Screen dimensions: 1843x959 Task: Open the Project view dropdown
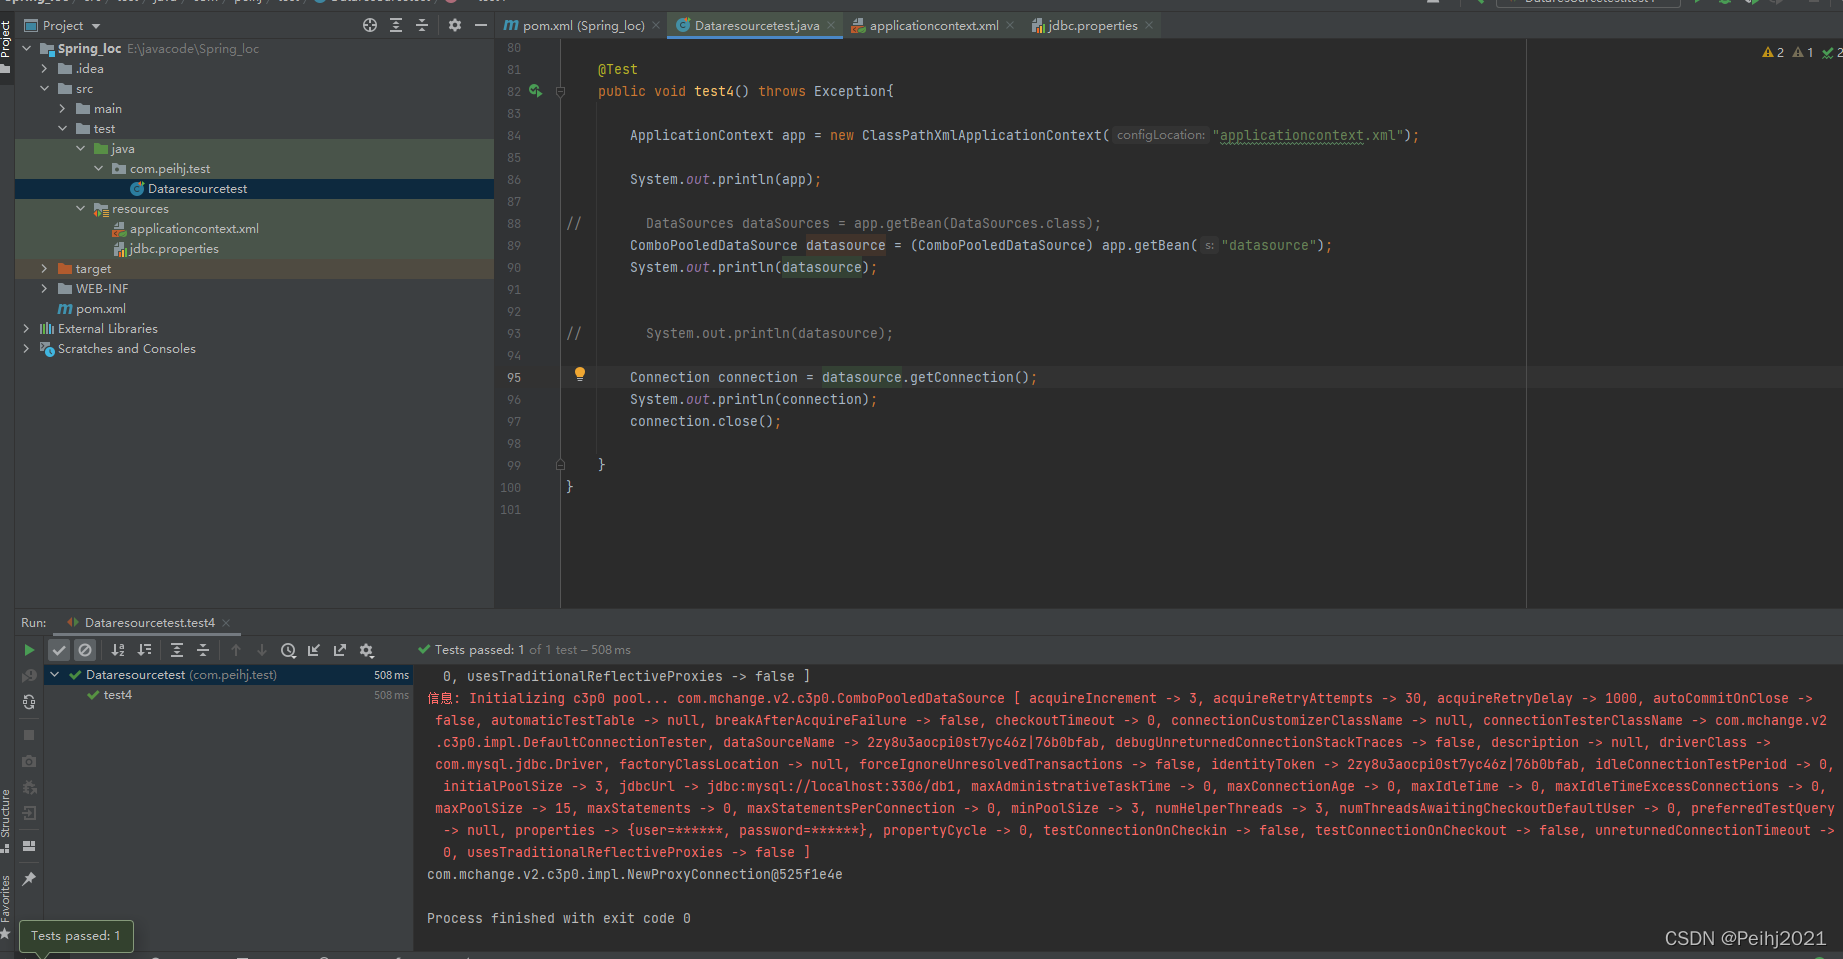coord(96,26)
